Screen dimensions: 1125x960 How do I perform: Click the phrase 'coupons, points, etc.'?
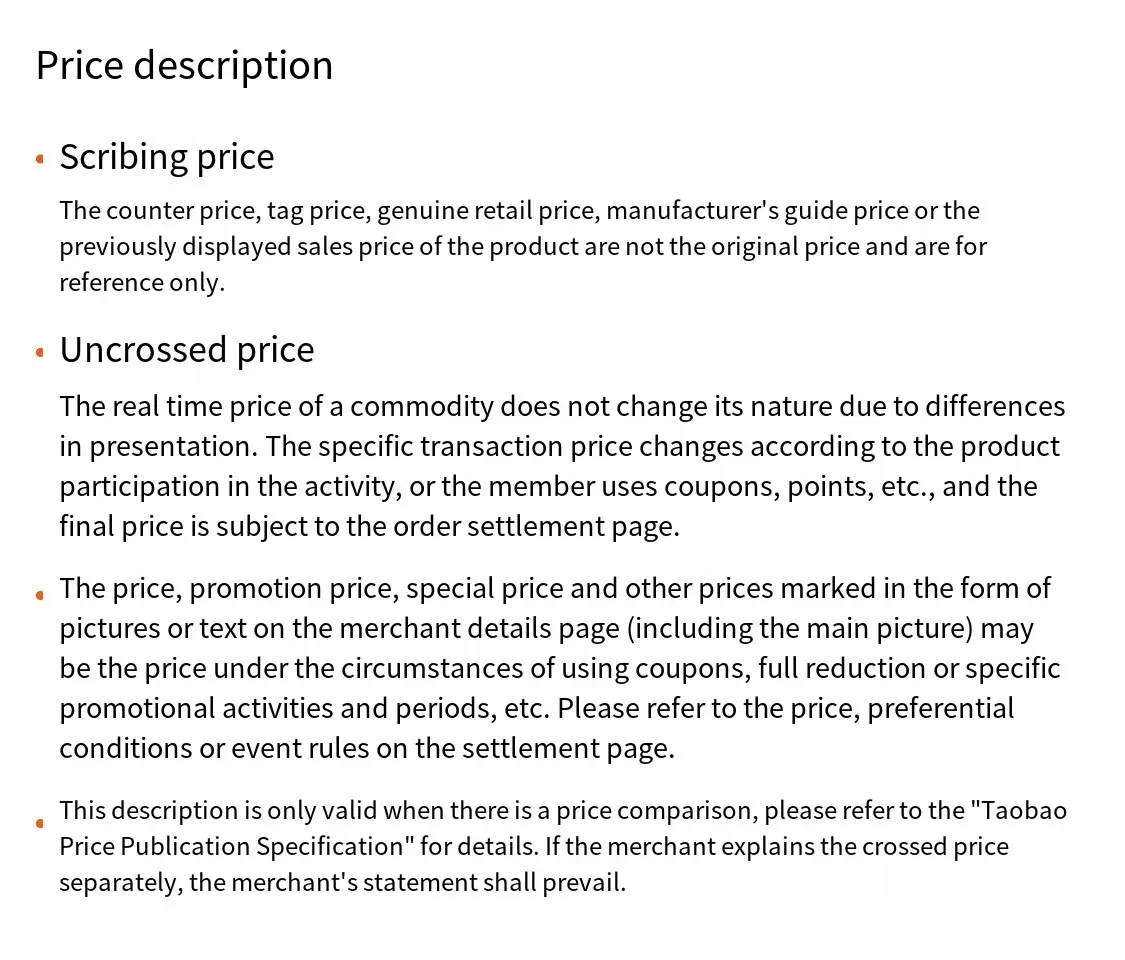799,487
